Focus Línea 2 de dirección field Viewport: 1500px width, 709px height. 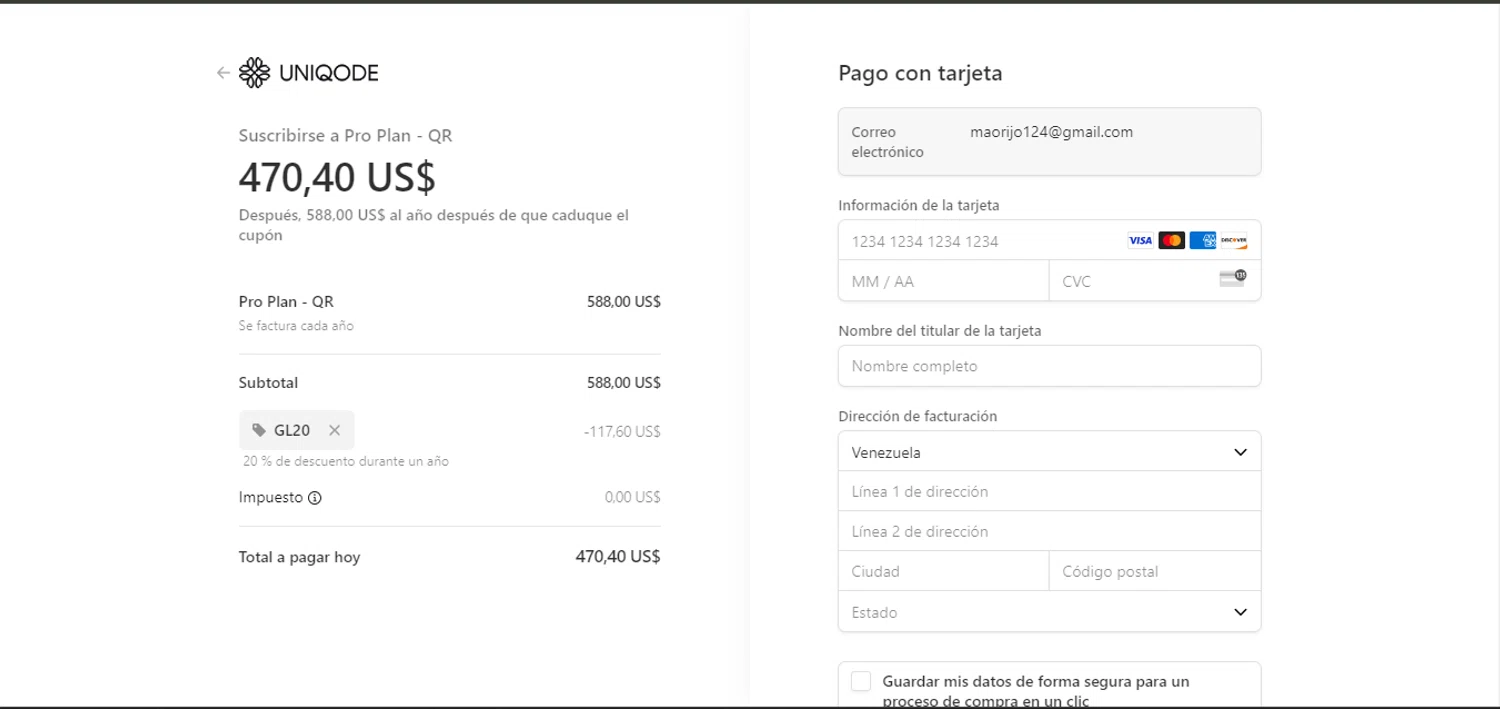1049,532
